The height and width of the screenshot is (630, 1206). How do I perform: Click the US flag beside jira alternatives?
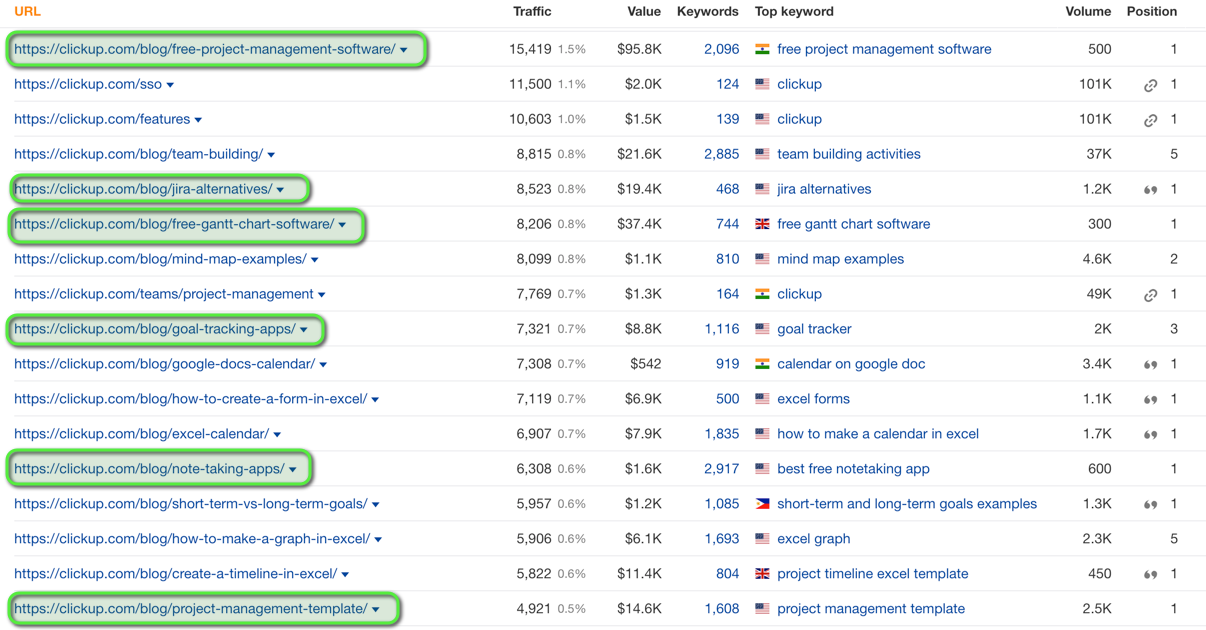(x=762, y=189)
